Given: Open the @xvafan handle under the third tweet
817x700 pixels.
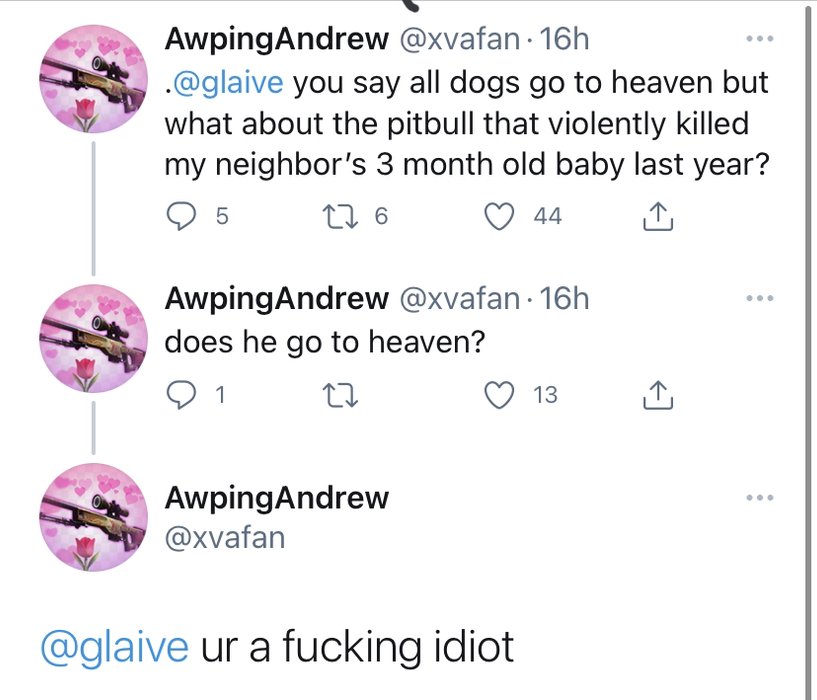Looking at the screenshot, I should pos(225,537).
